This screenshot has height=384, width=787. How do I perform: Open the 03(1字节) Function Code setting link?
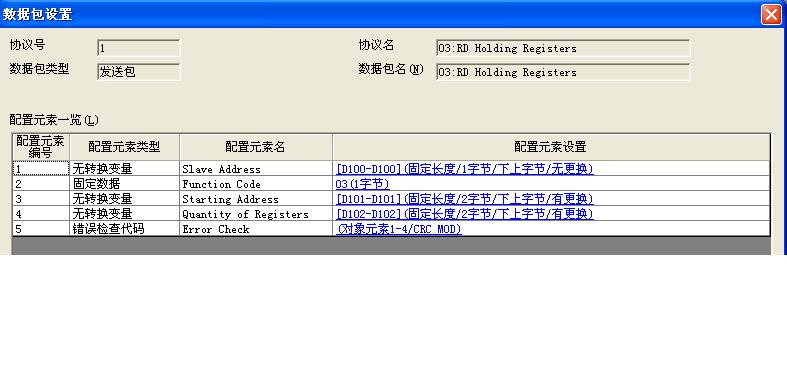coord(362,184)
